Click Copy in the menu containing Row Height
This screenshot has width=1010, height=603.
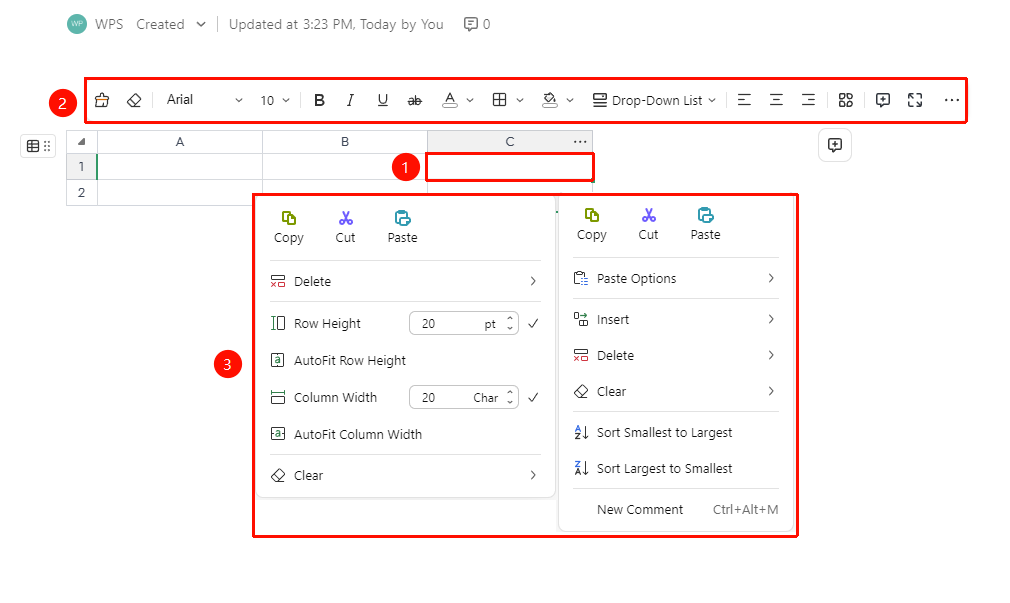tap(289, 227)
